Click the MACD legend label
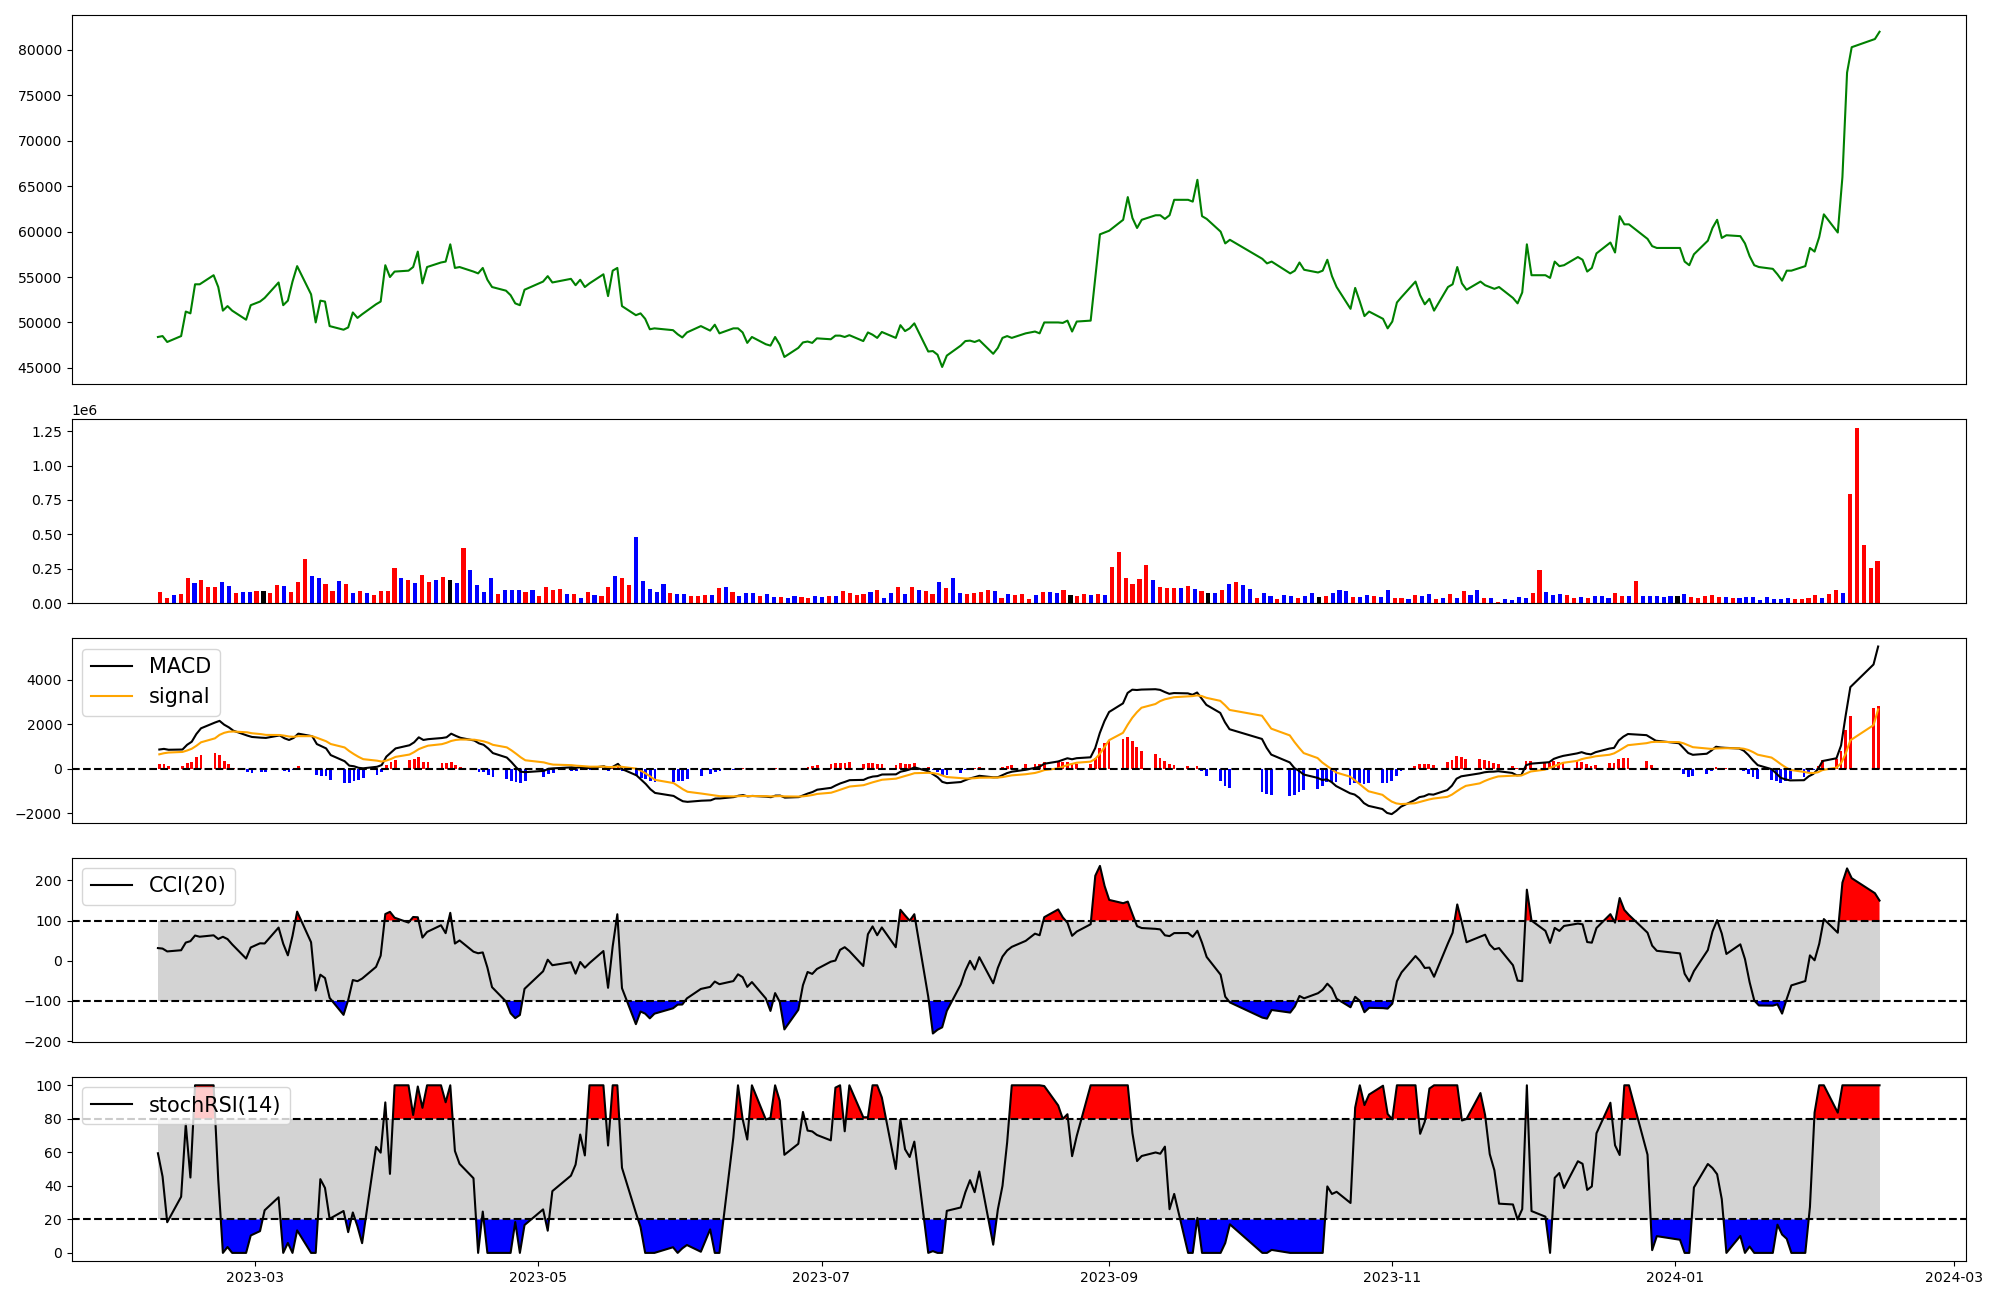Viewport: 2000px width, 1300px height. click(x=179, y=666)
